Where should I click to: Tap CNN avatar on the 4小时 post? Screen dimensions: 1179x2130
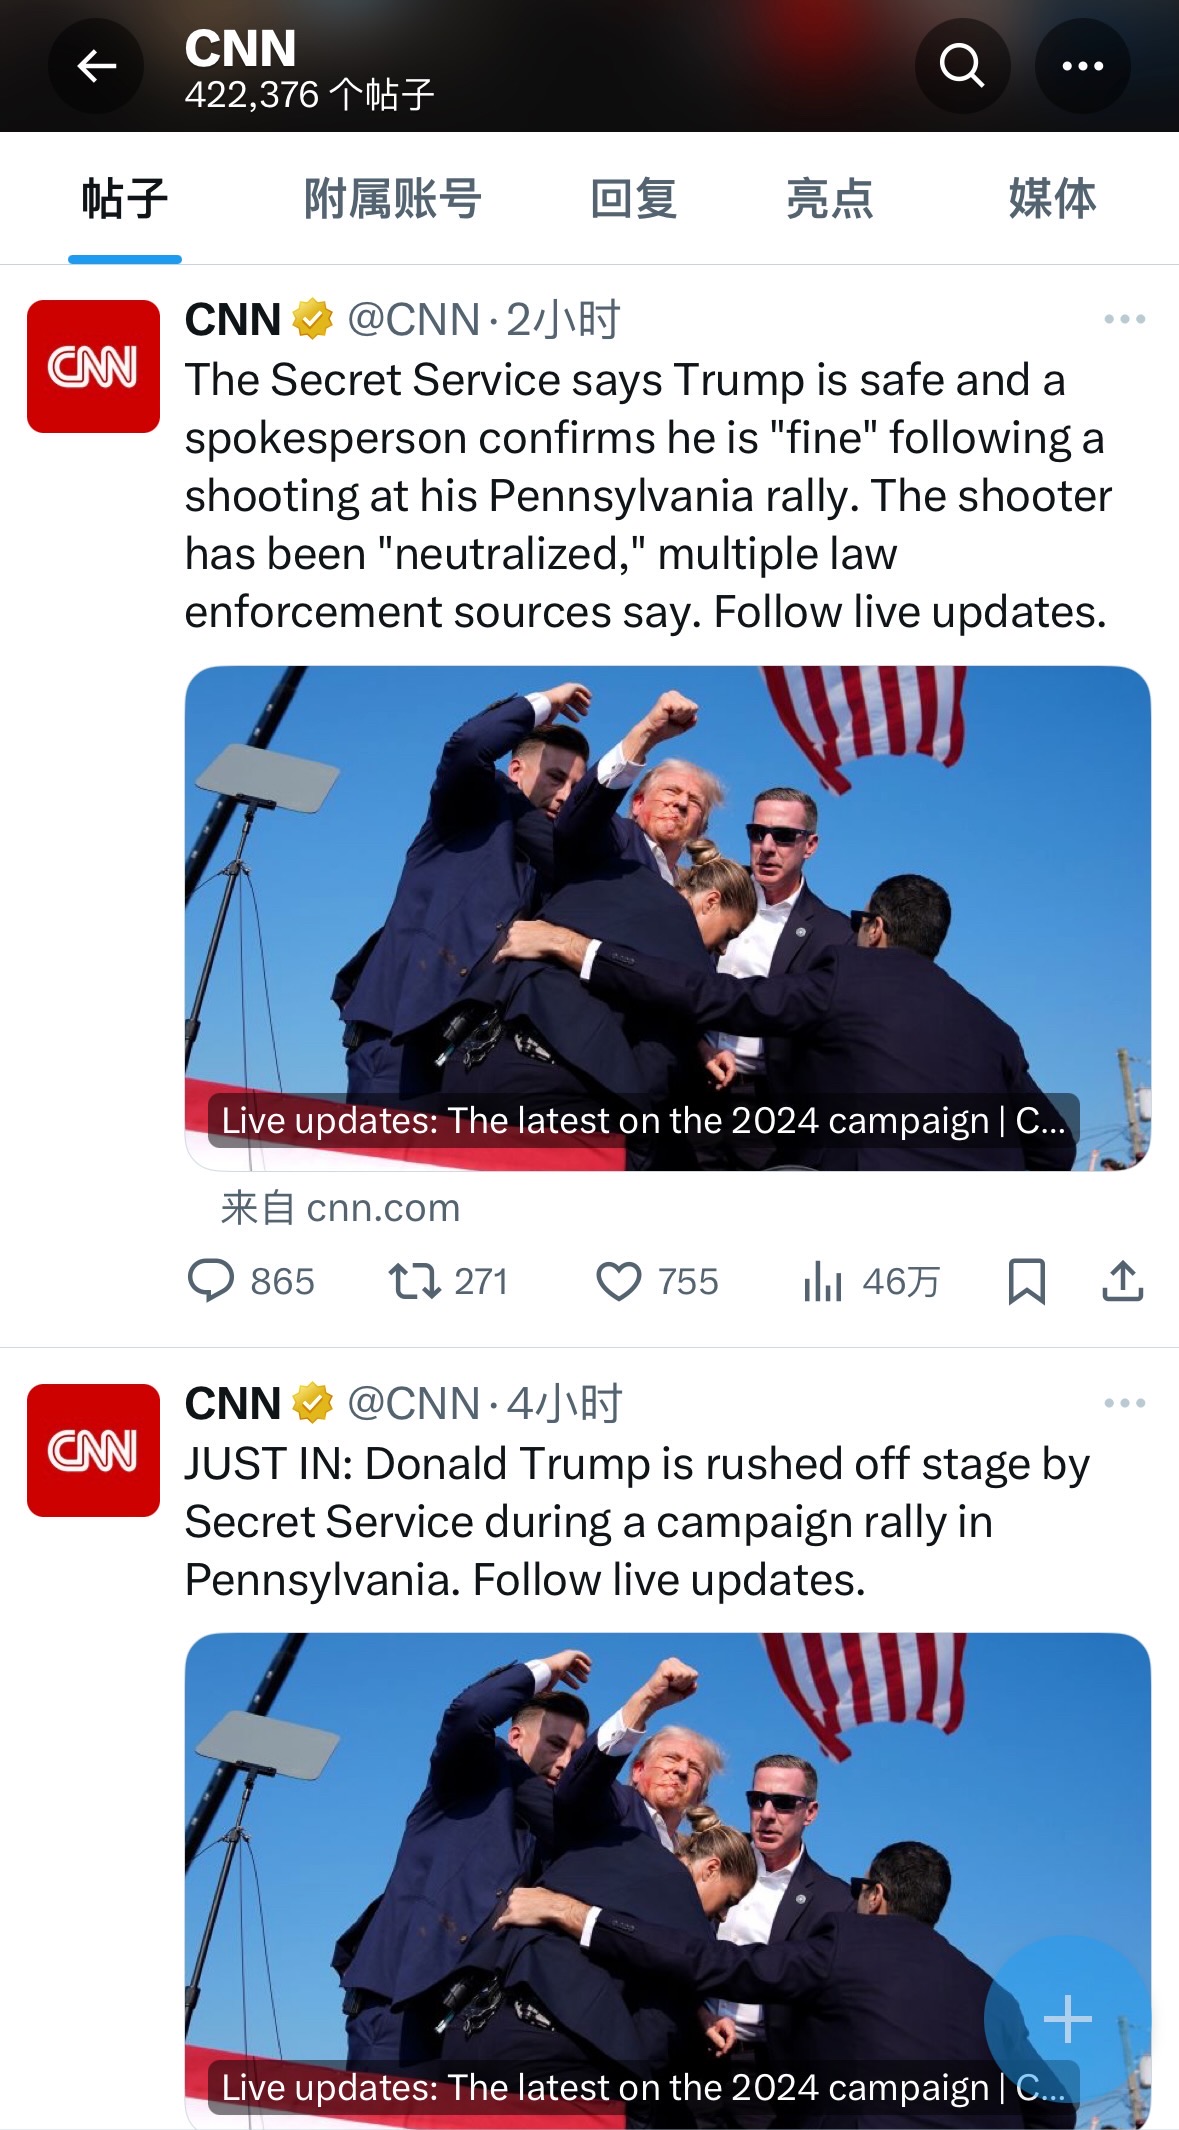pos(93,1450)
